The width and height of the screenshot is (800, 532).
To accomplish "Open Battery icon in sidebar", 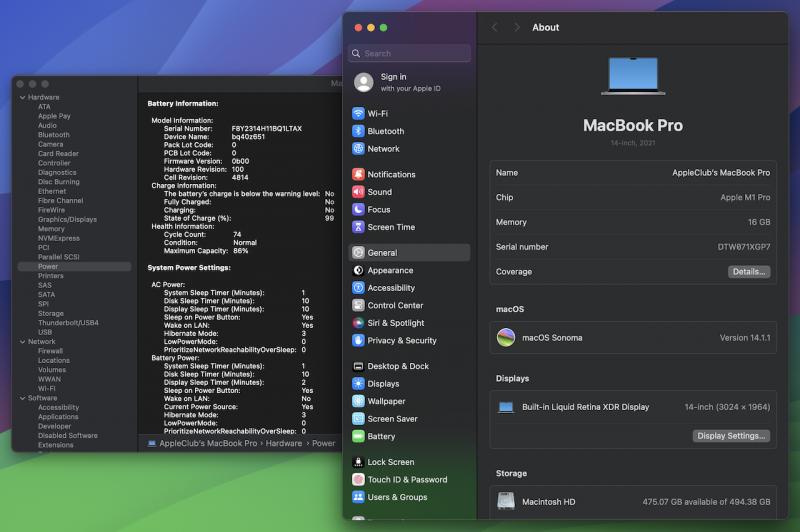I will tap(358, 436).
